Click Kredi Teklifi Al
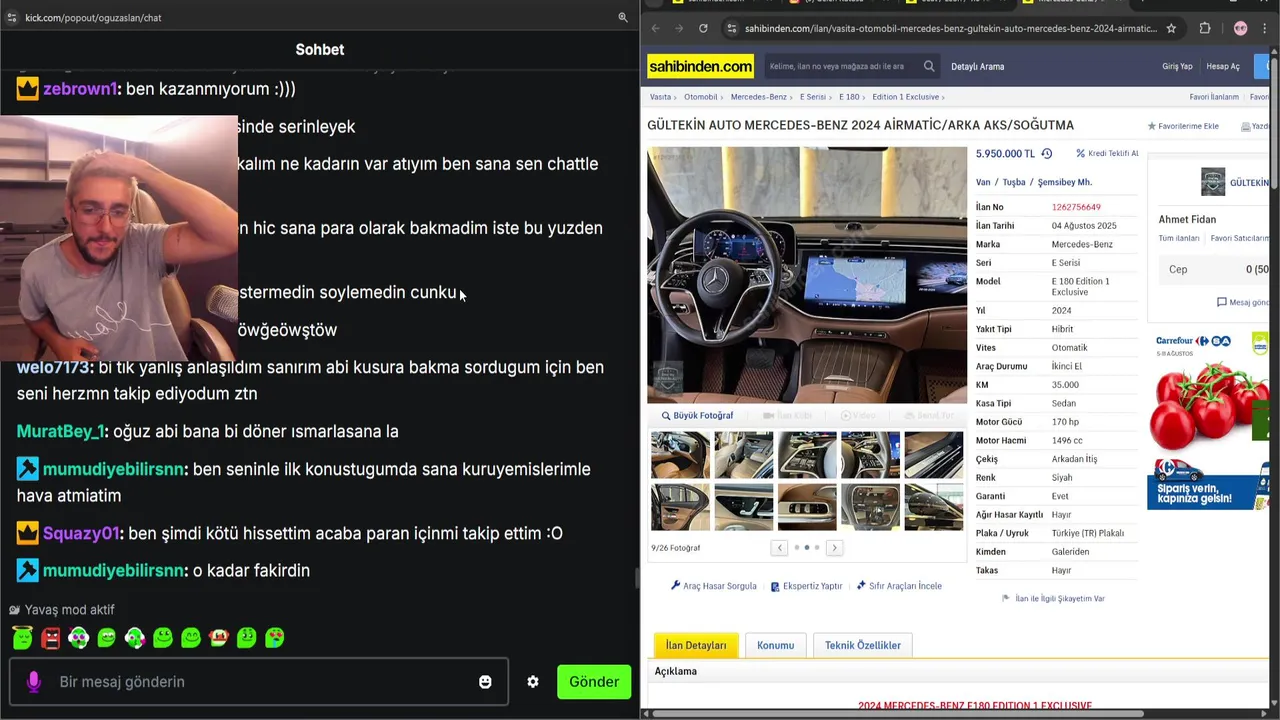This screenshot has width=1280, height=720. pos(1107,154)
